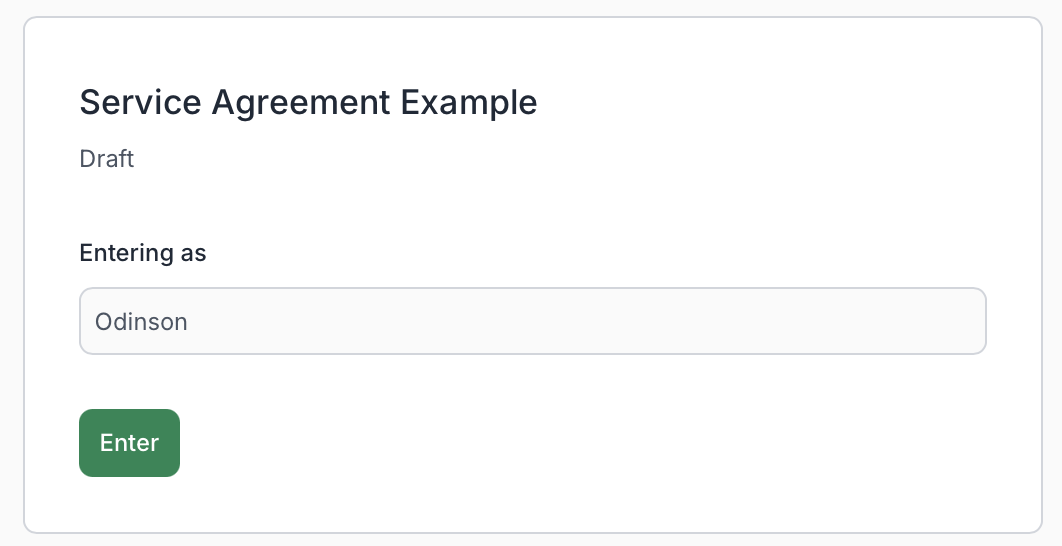This screenshot has height=546, width=1062.
Task: Click the document heading text
Action: pyautogui.click(x=308, y=102)
